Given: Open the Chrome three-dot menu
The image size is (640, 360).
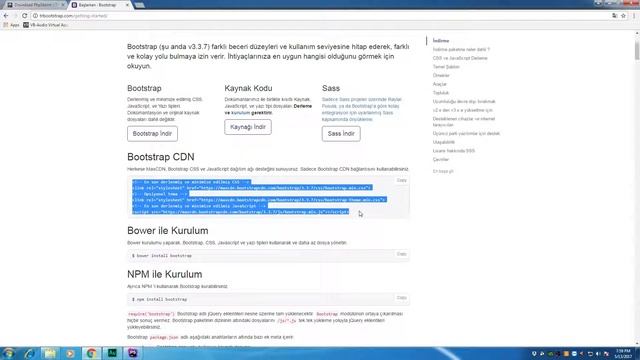Looking at the screenshot, I should [x=634, y=16].
